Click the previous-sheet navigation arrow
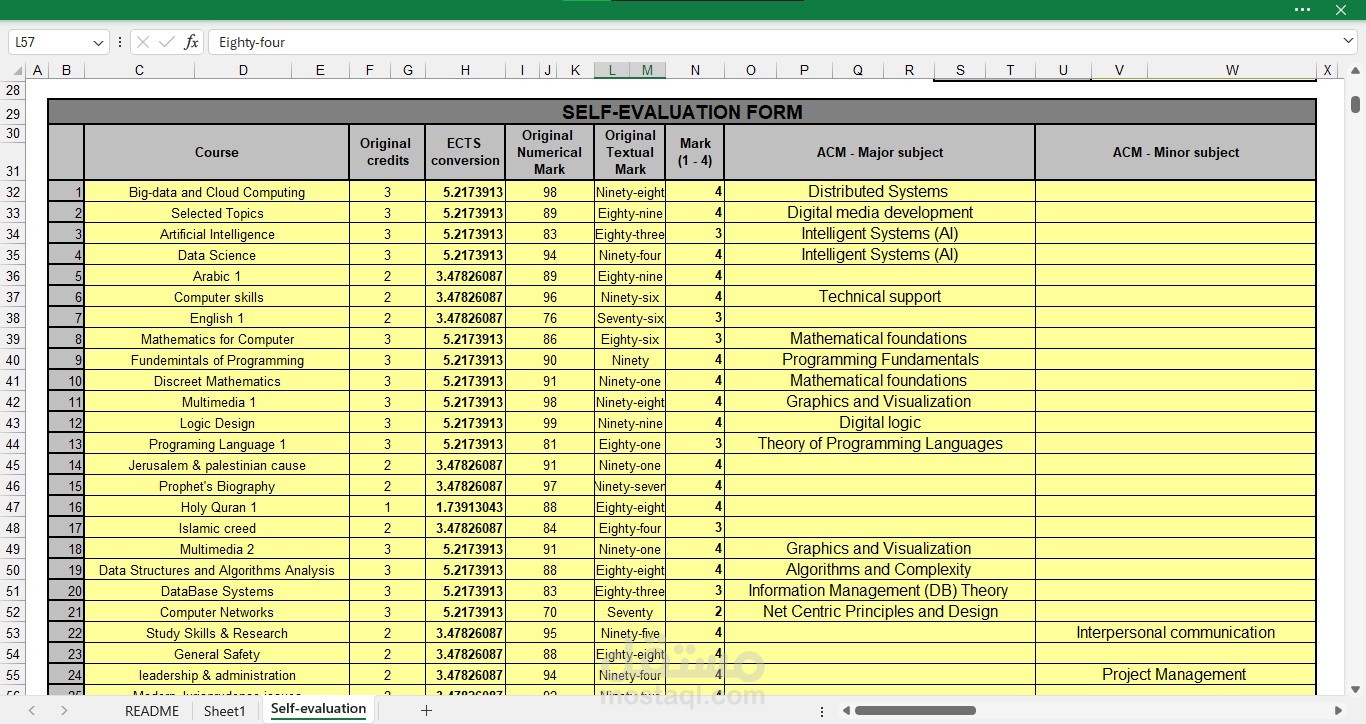Image resolution: width=1366 pixels, height=724 pixels. pos(30,711)
